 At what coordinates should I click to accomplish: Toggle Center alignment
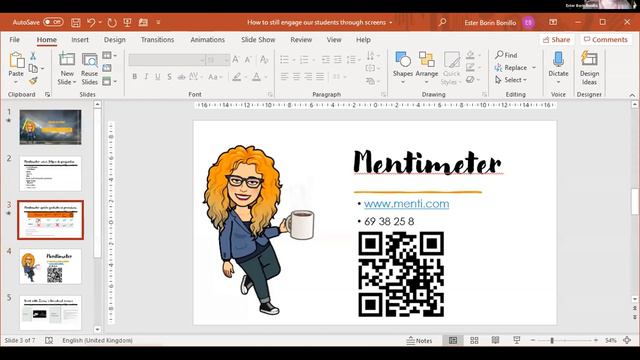coord(296,76)
